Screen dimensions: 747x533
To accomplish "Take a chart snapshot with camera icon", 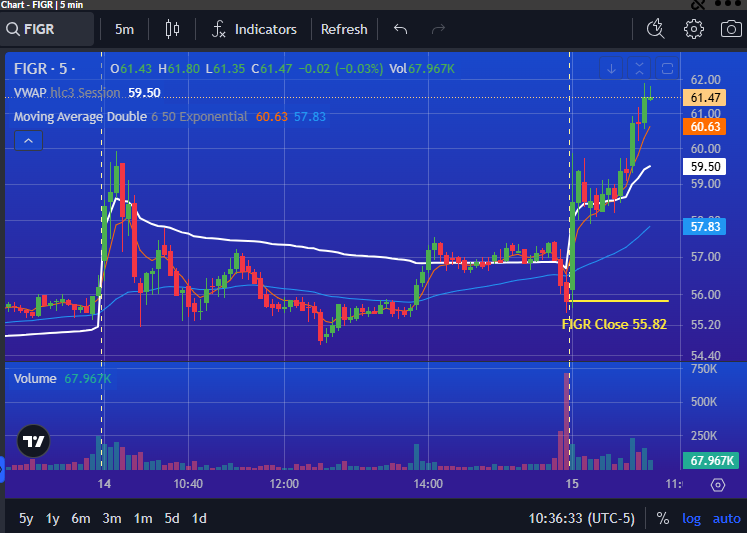I will [x=731, y=29].
